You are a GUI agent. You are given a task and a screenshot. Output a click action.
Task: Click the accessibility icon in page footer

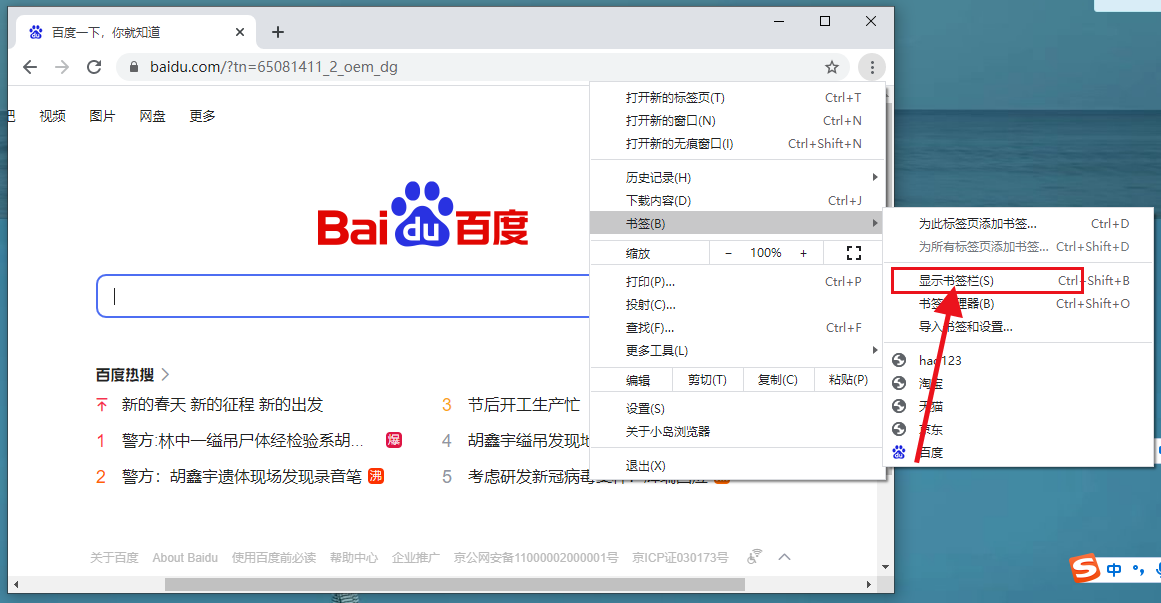coord(755,557)
